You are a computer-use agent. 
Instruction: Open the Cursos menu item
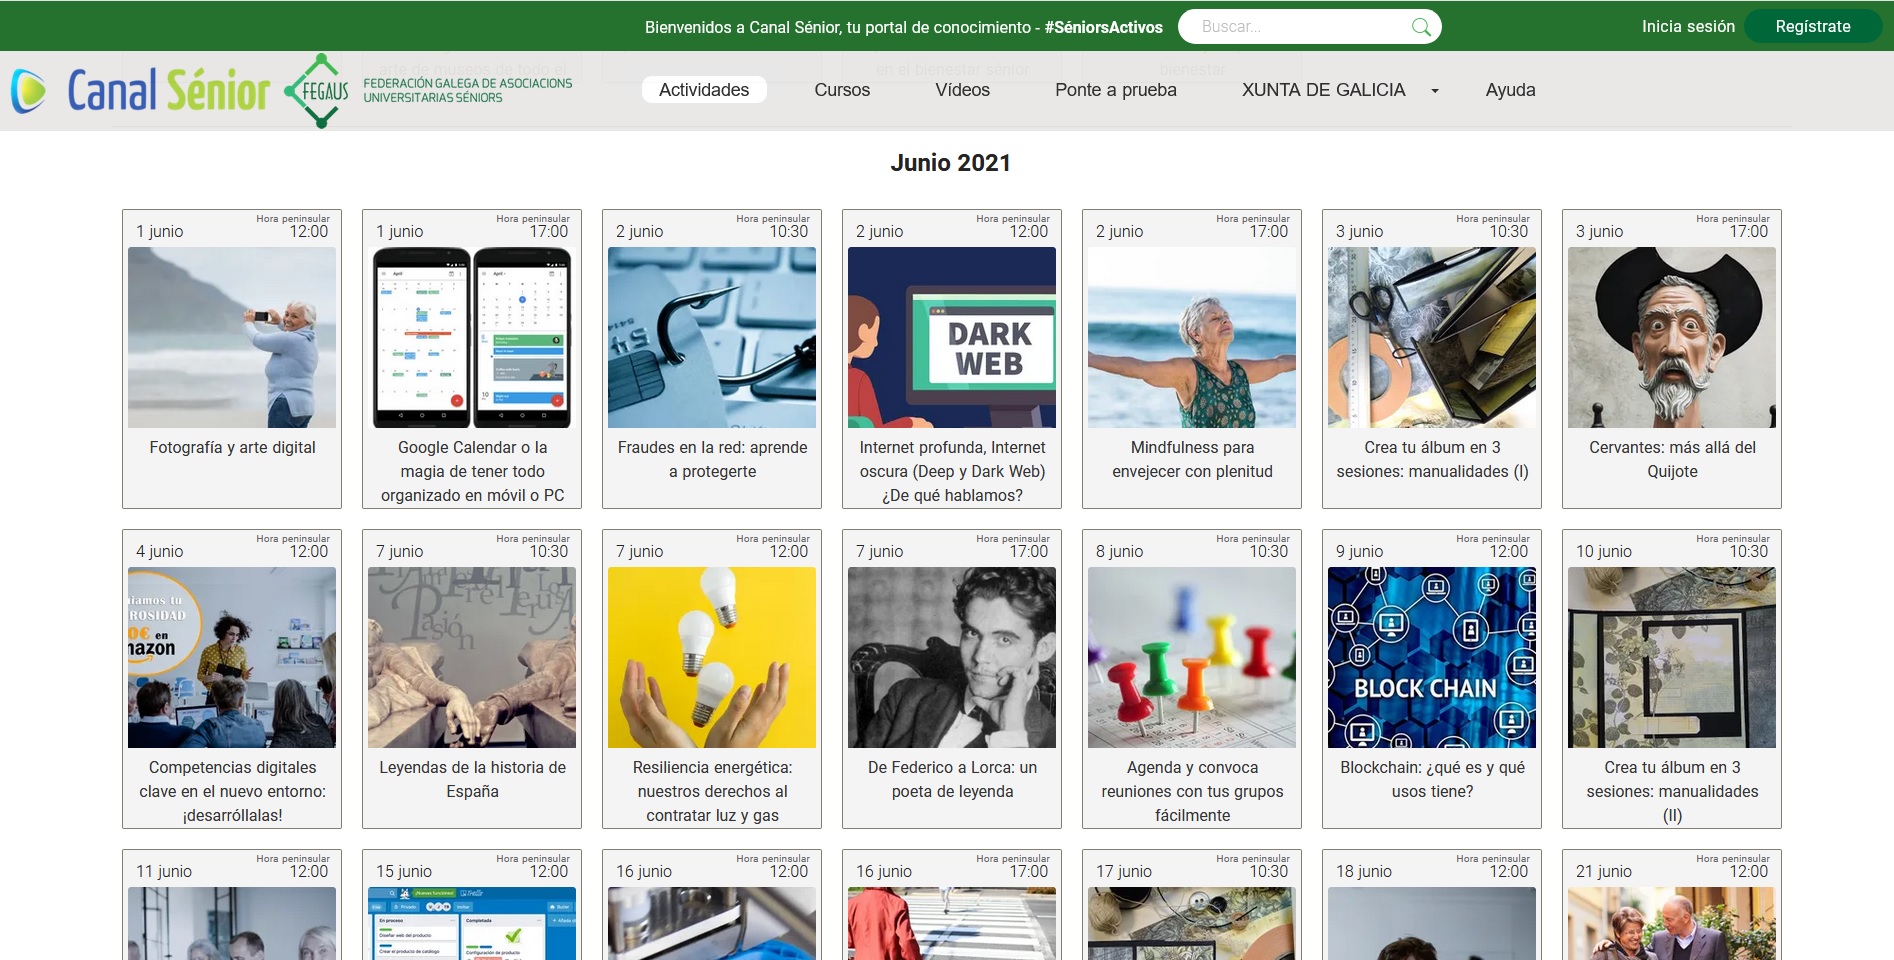(842, 90)
